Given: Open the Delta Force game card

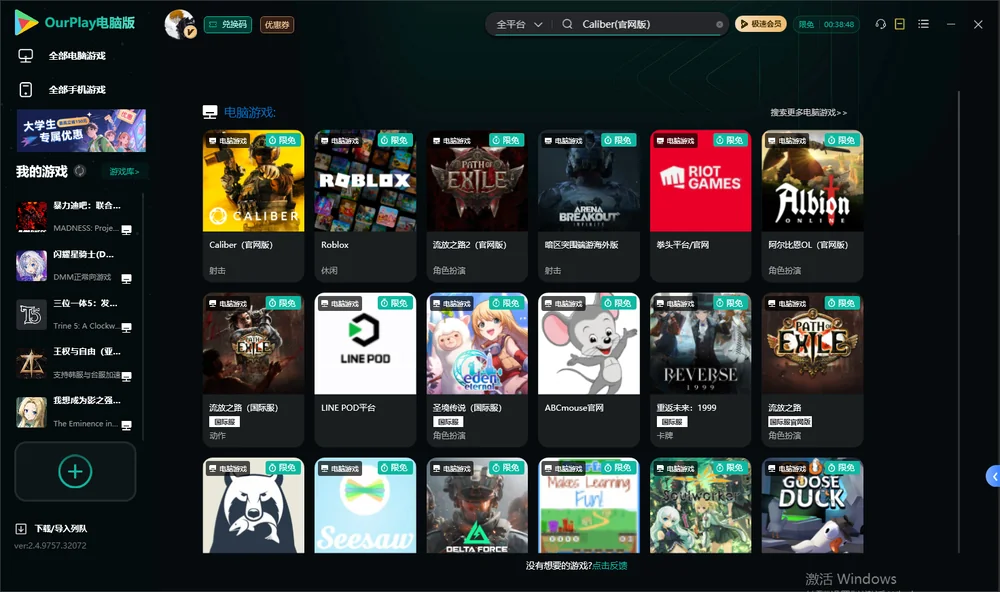Looking at the screenshot, I should click(x=477, y=505).
